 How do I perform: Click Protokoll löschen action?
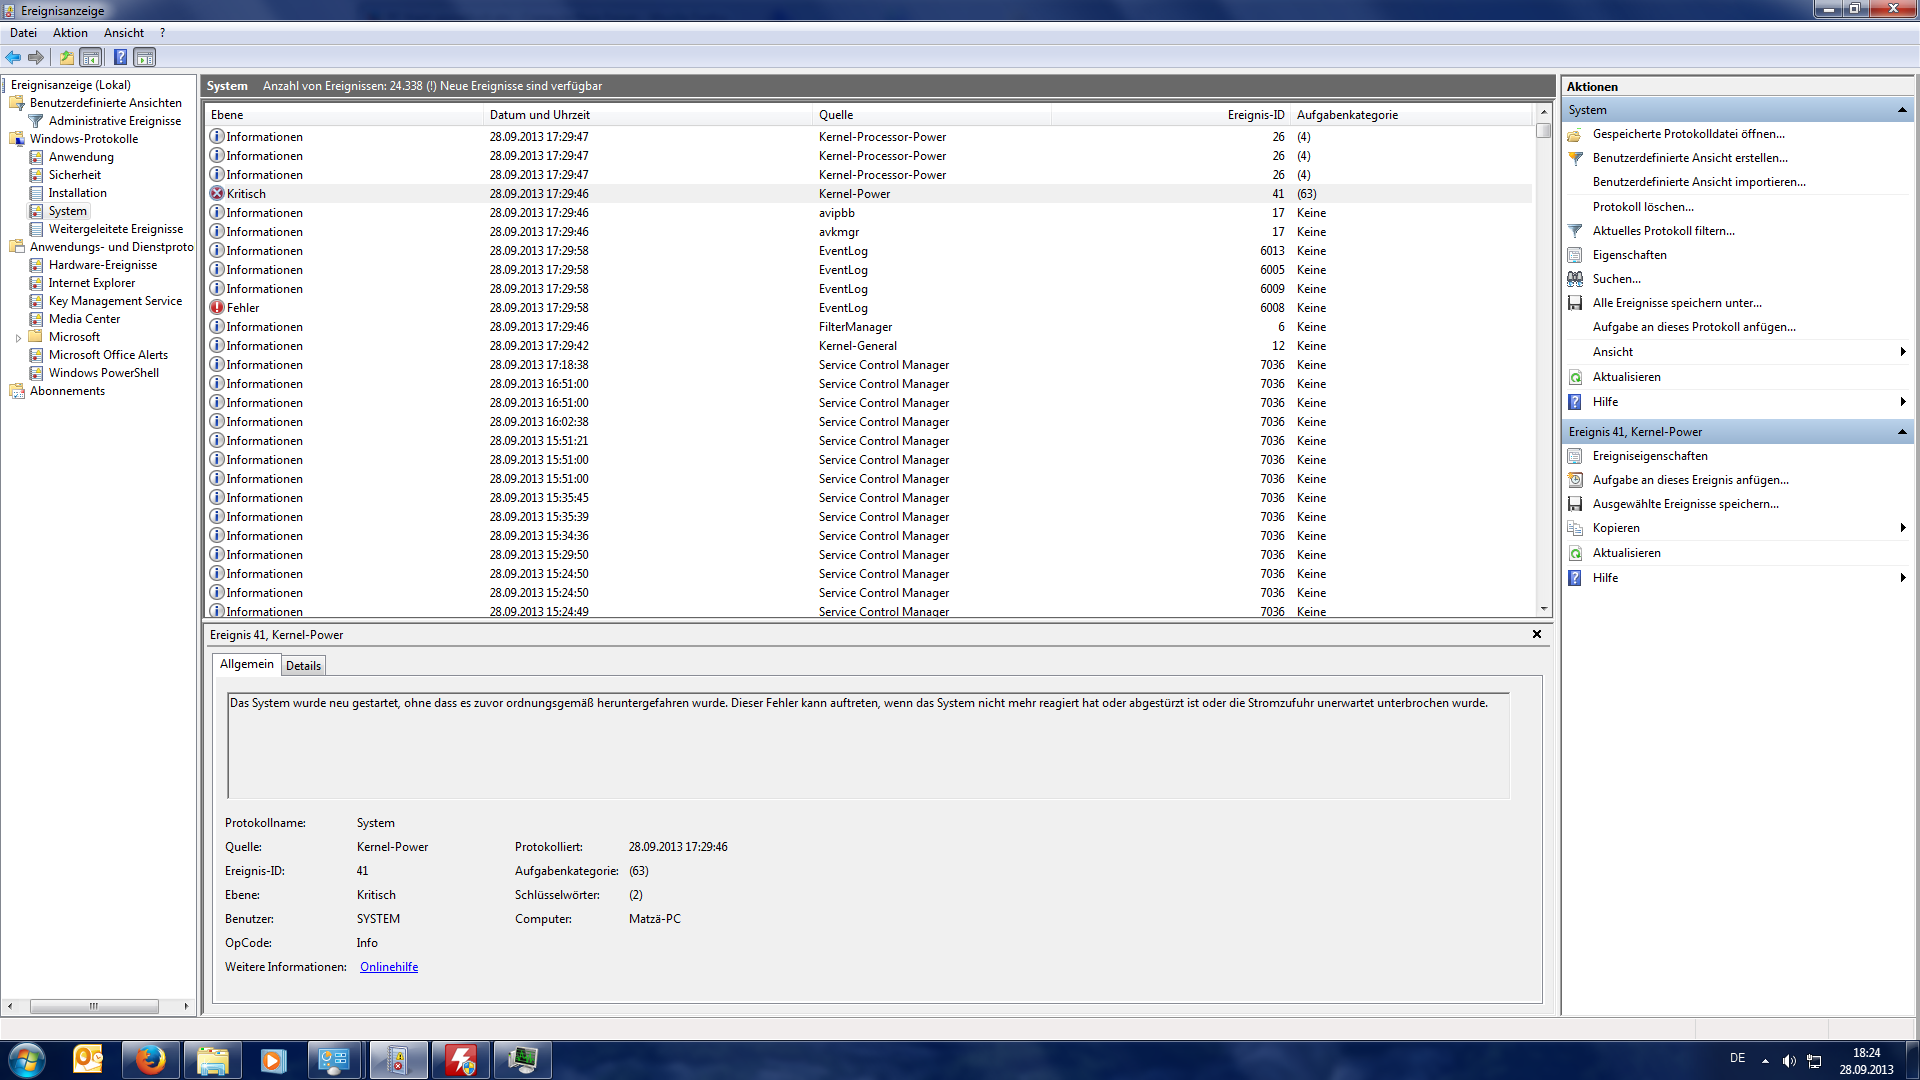pyautogui.click(x=1643, y=207)
